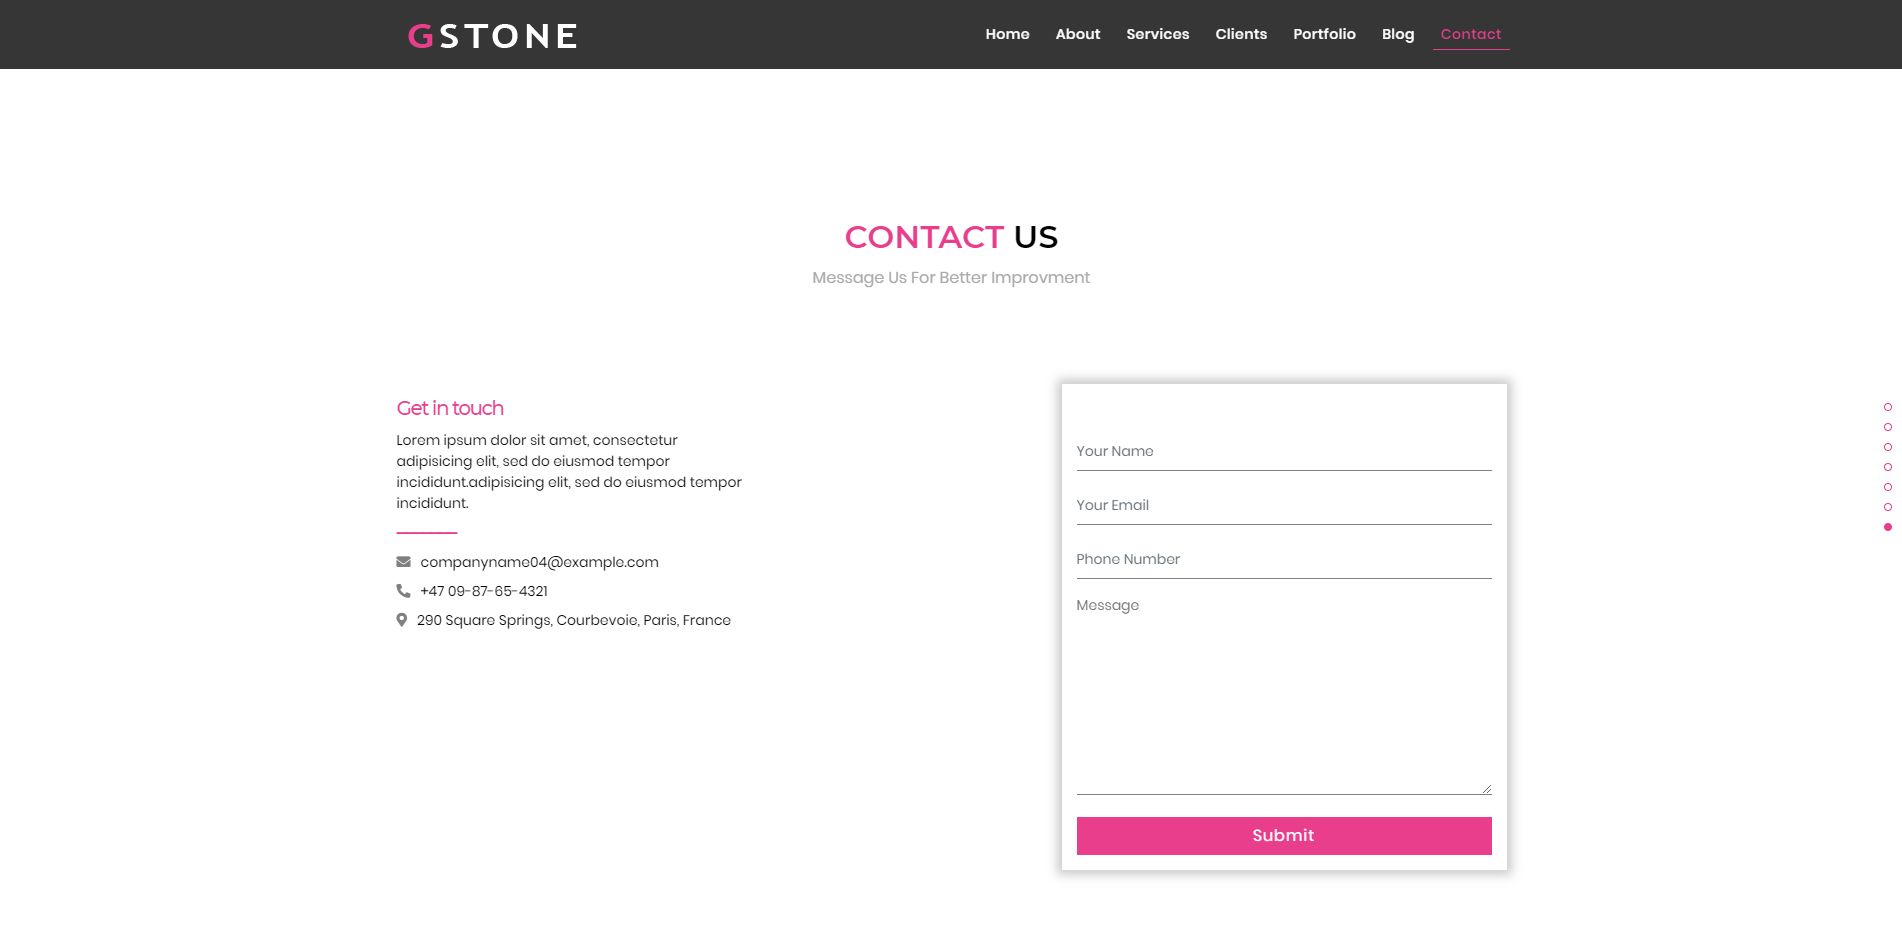1902x935 pixels.
Task: Click into the Your Email field
Action: [x=1283, y=506]
